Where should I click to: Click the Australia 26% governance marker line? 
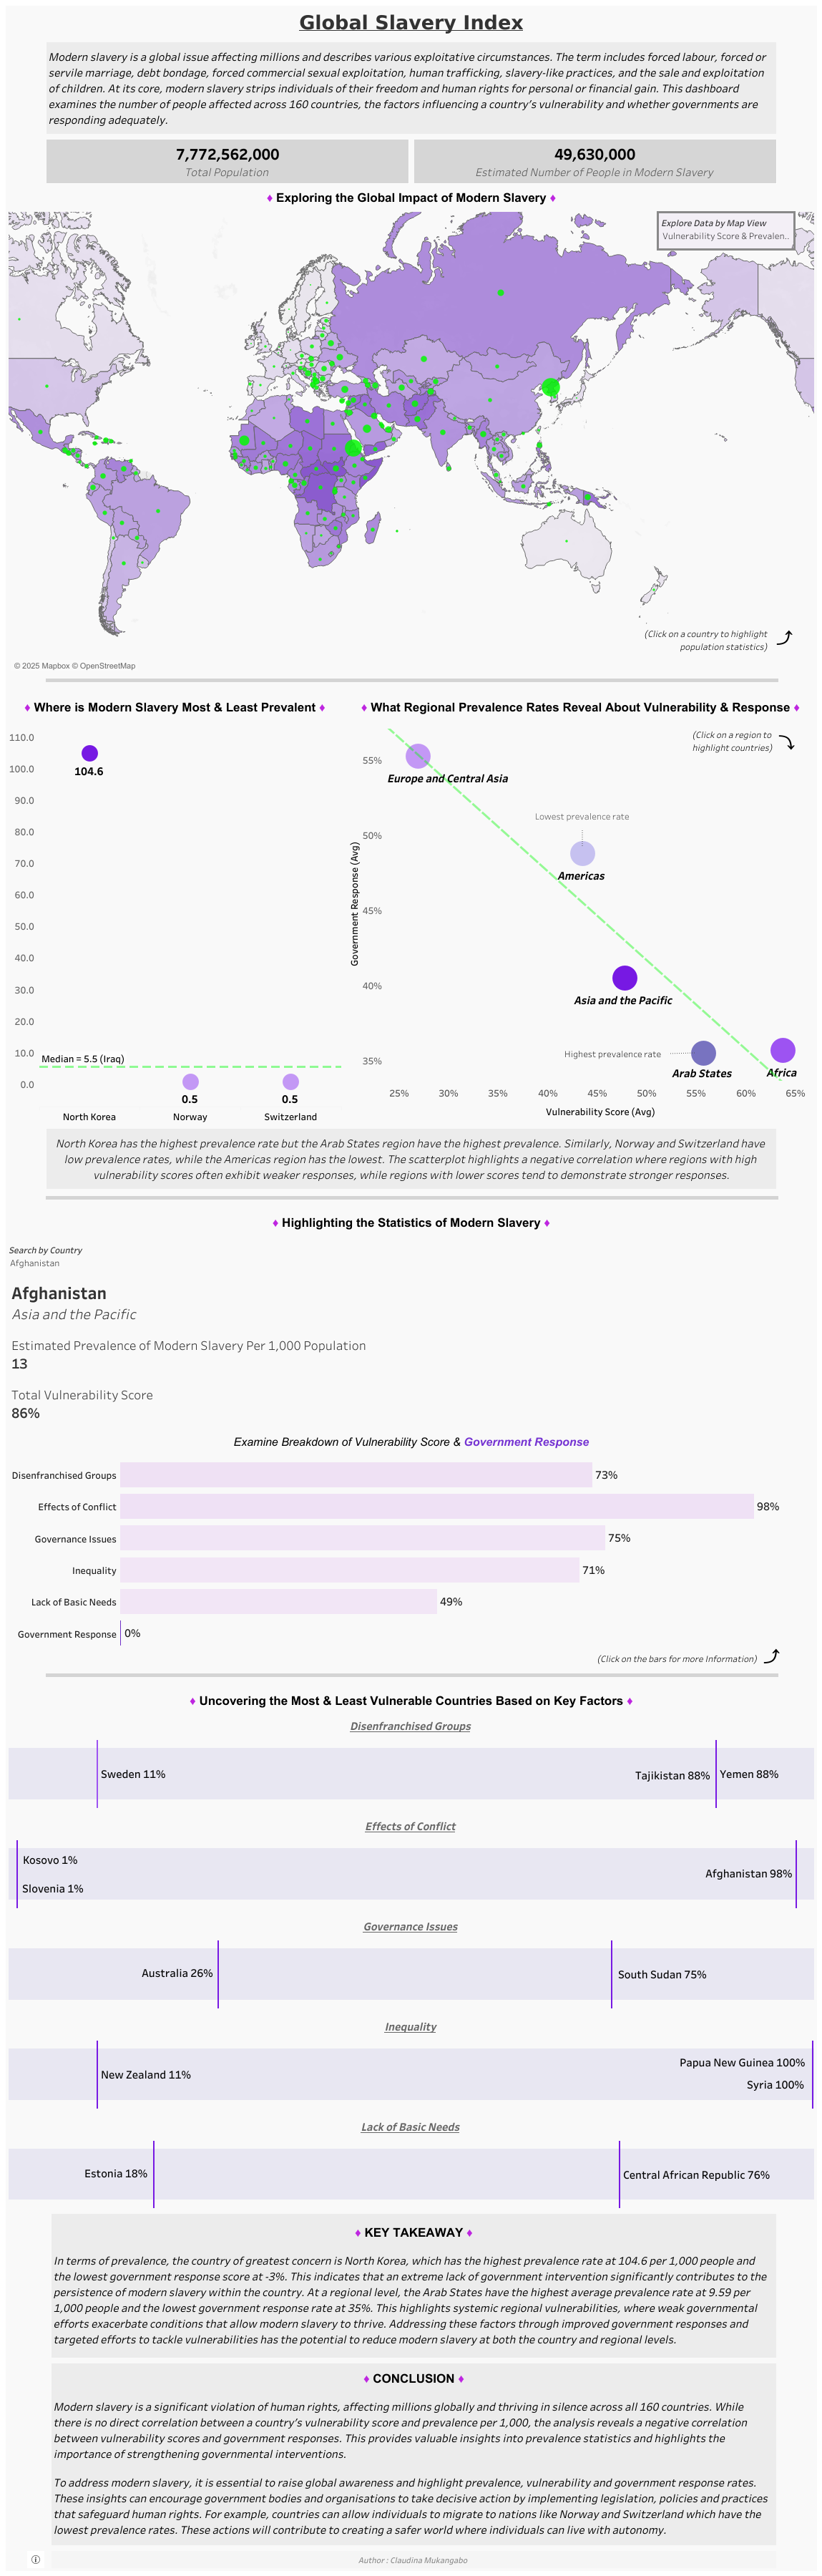click(218, 1973)
